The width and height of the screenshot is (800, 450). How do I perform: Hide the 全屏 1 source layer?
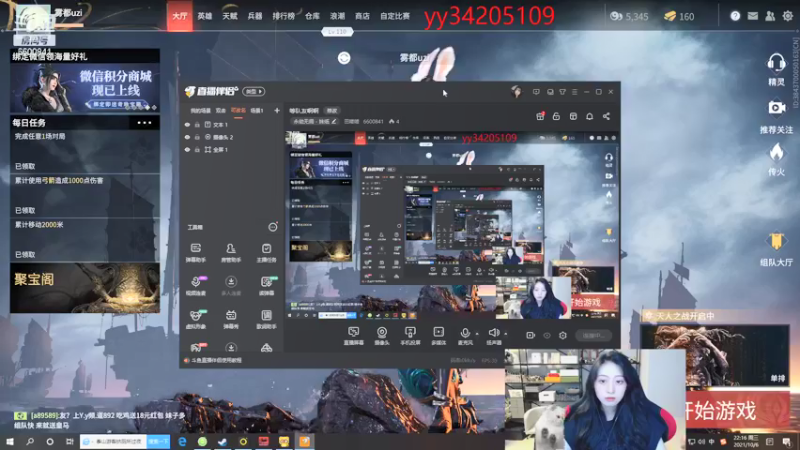(187, 150)
